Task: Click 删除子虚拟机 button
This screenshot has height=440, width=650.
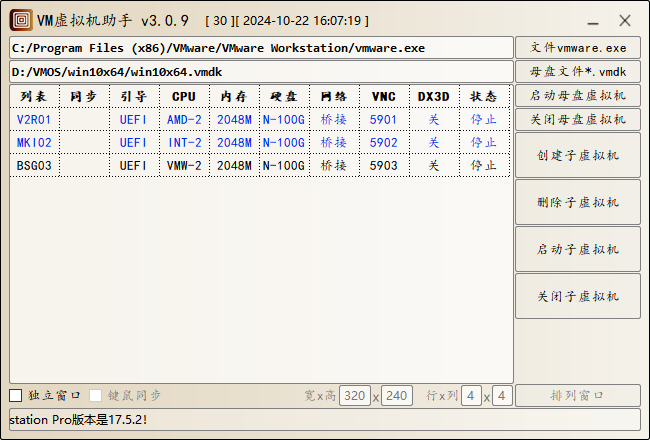Action: 578,202
